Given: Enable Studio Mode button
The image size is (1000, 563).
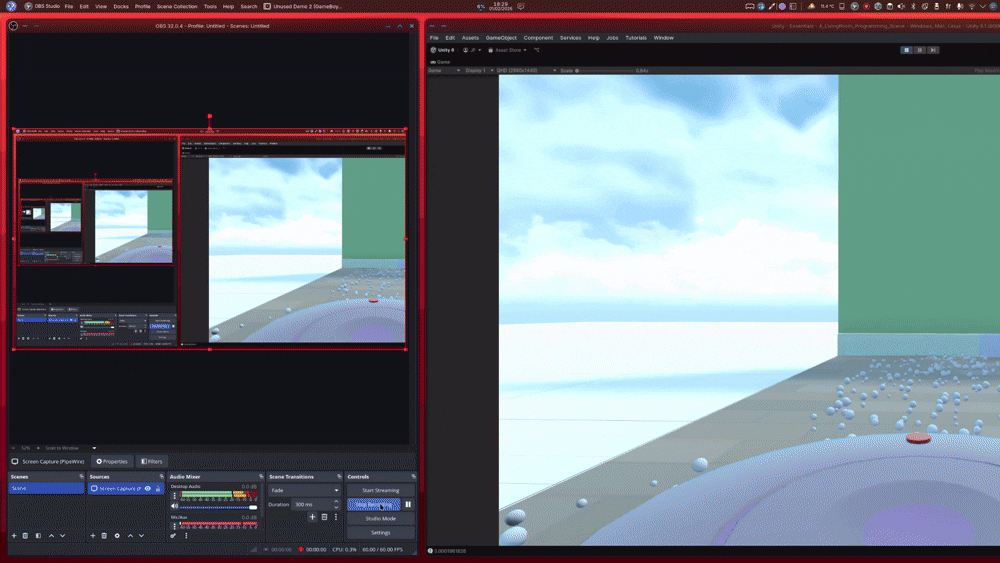Looking at the screenshot, I should (x=380, y=518).
